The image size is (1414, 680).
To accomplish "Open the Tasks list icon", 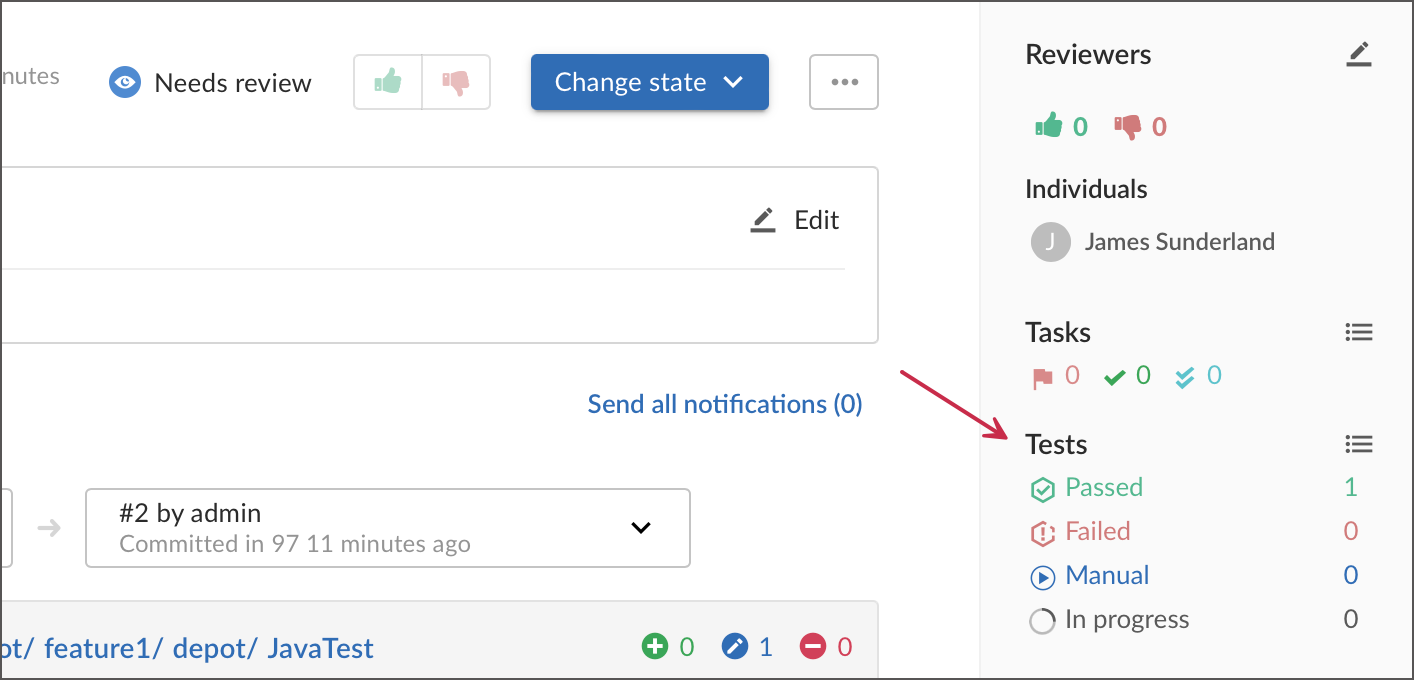I will point(1358,332).
